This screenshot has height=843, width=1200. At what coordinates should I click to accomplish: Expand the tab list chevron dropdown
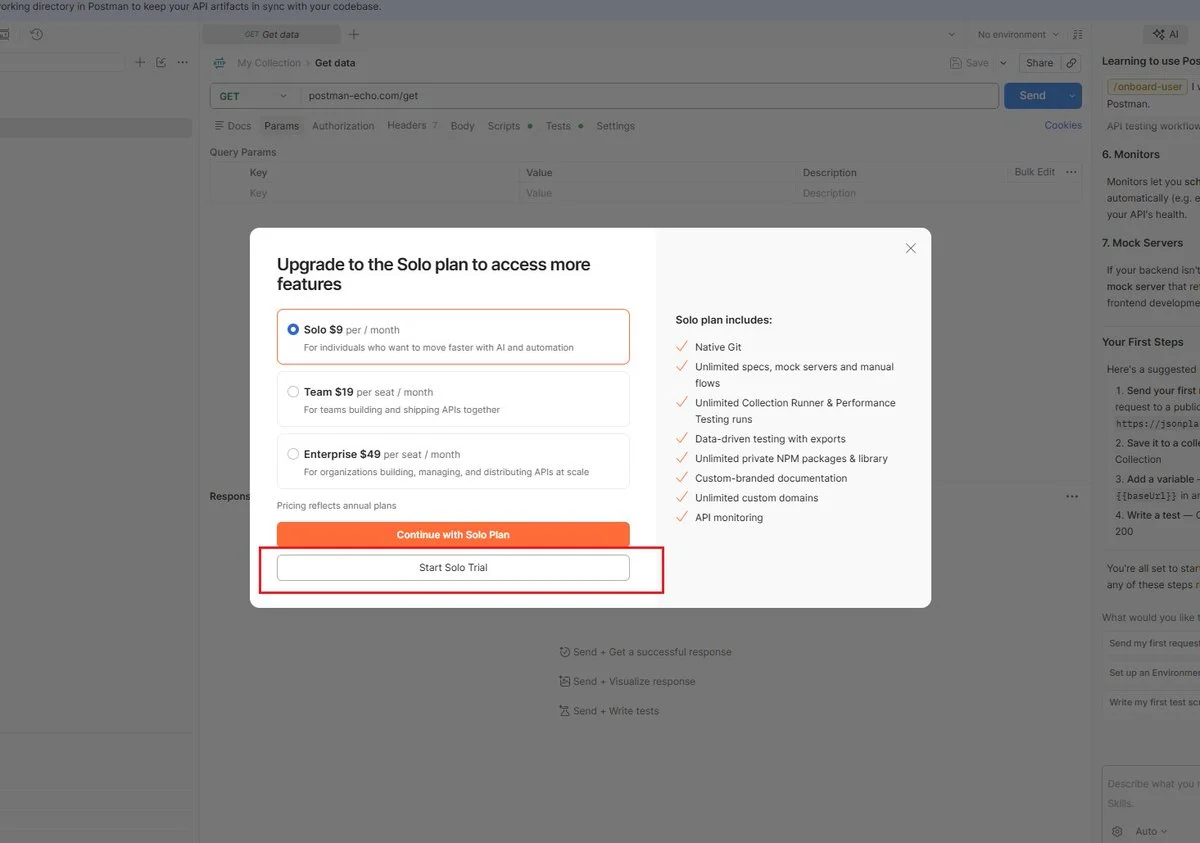tap(950, 34)
